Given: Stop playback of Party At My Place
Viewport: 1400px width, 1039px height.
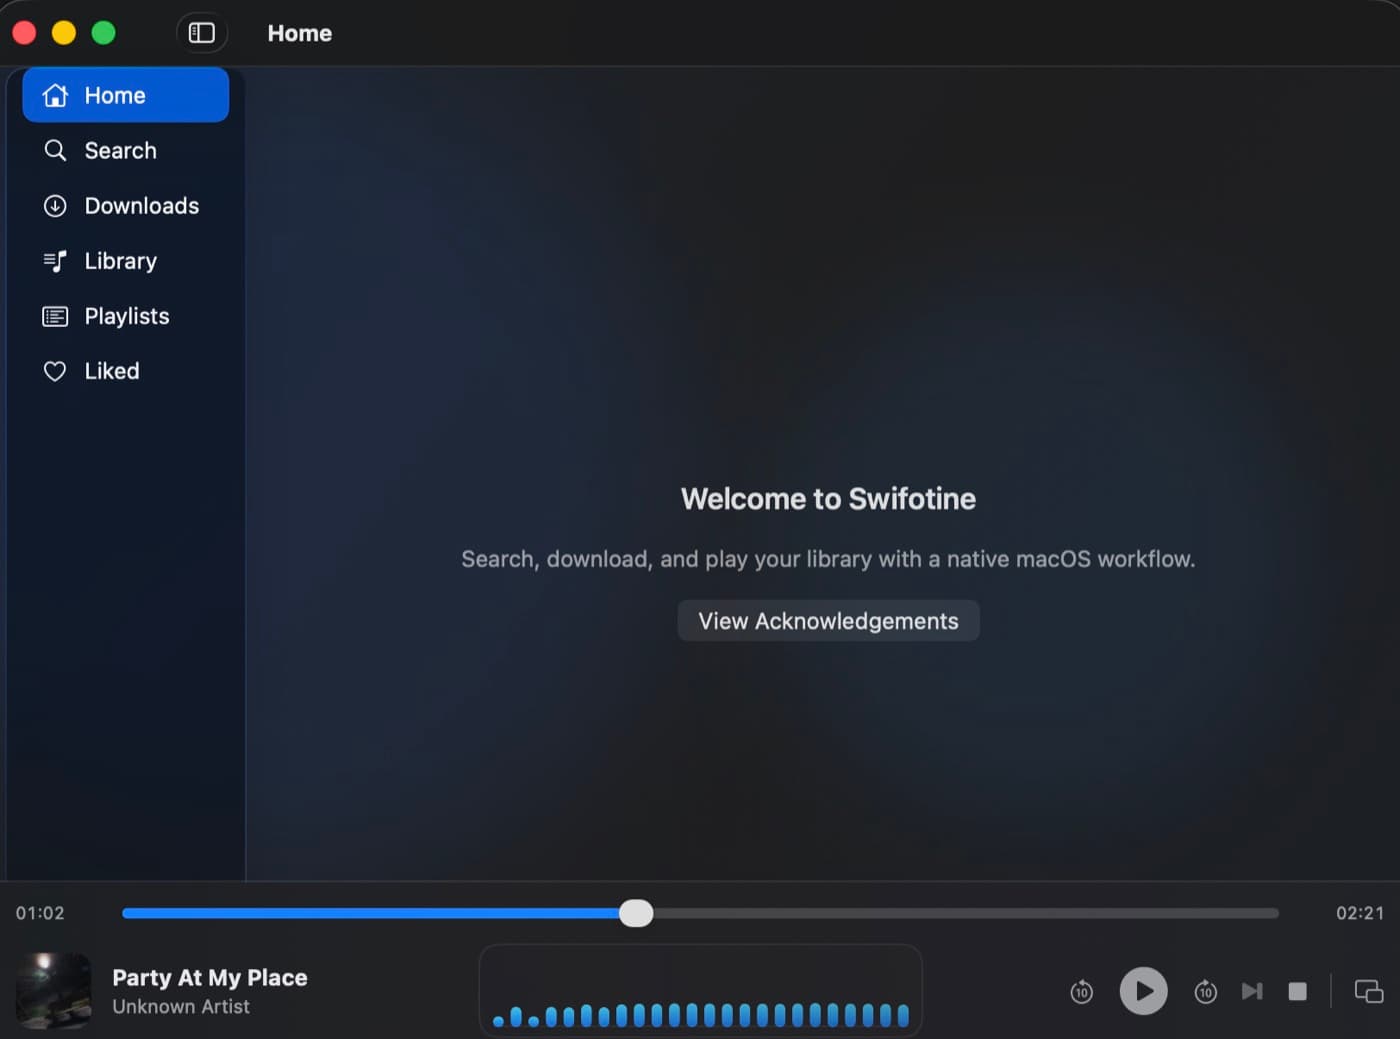Looking at the screenshot, I should (x=1297, y=991).
